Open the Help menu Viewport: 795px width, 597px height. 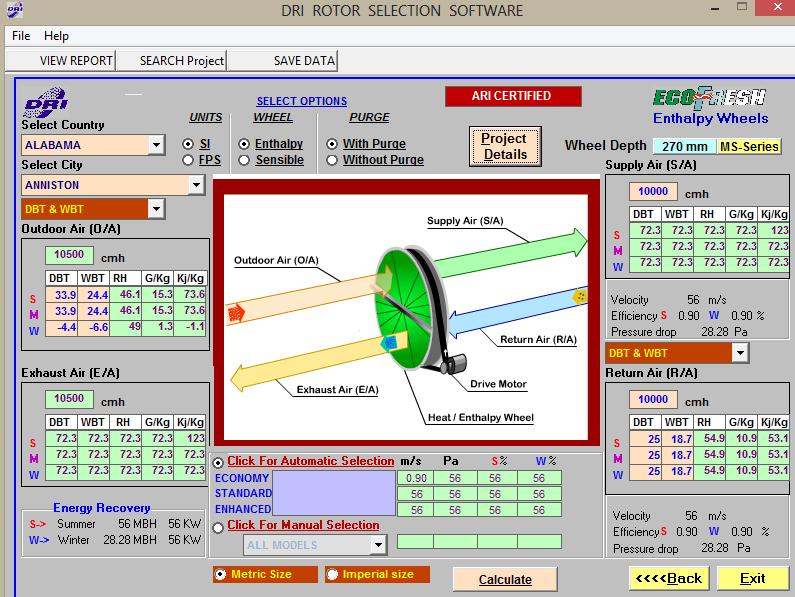(x=56, y=36)
